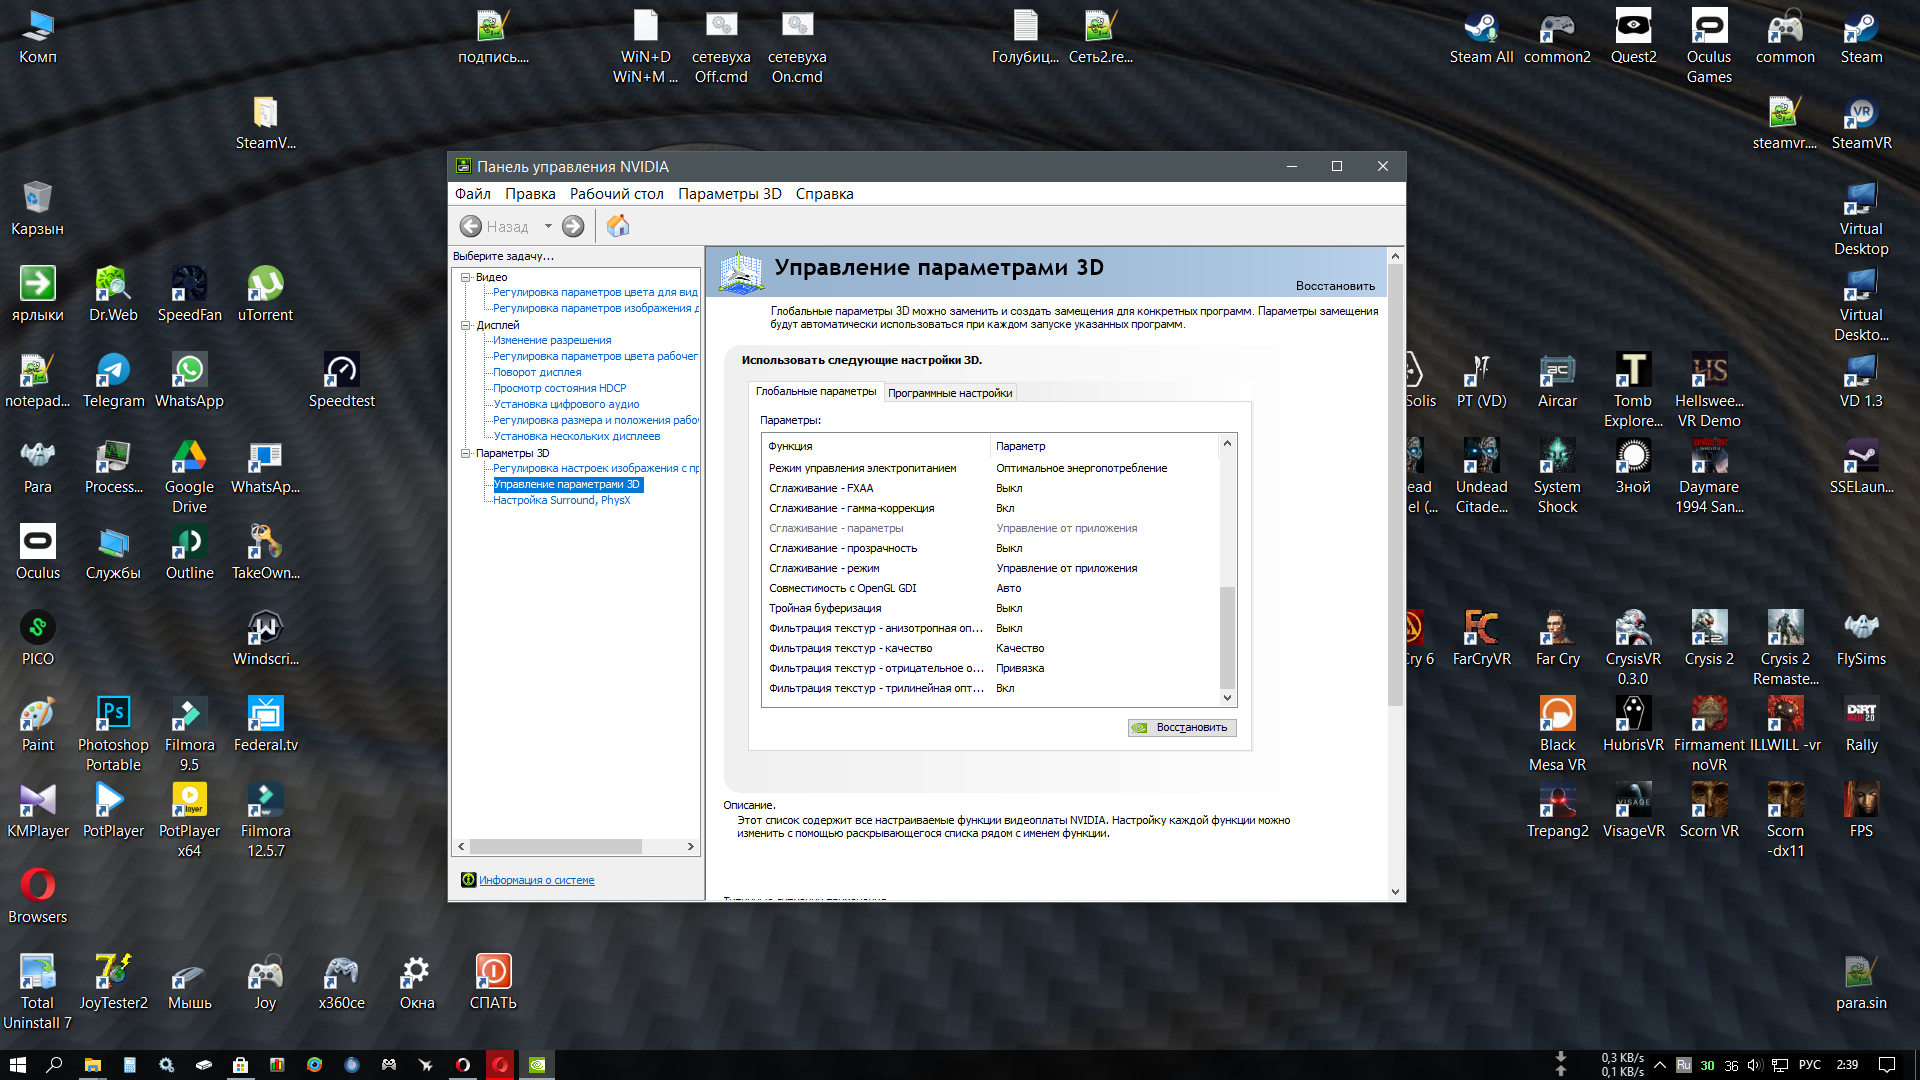Open KMPlayer desktop icon
The width and height of the screenshot is (1920, 1080).
tap(38, 811)
